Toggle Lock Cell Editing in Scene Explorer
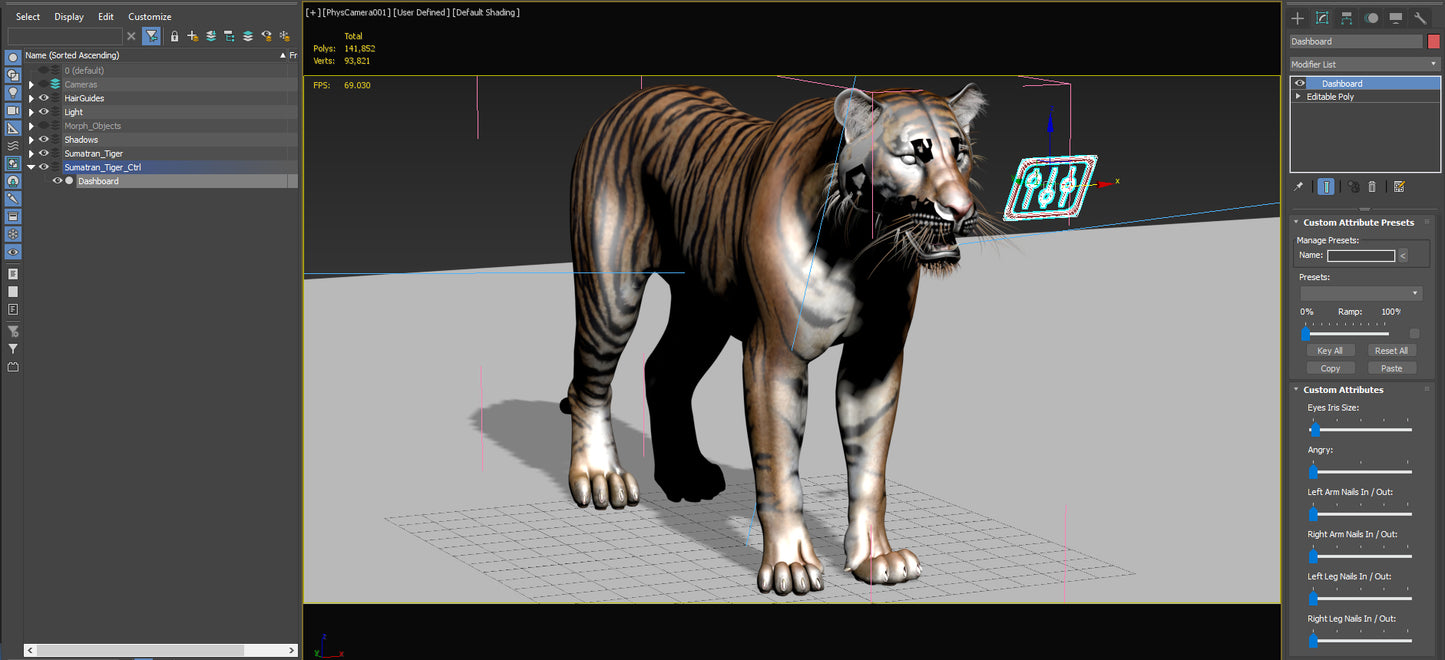 (x=175, y=35)
